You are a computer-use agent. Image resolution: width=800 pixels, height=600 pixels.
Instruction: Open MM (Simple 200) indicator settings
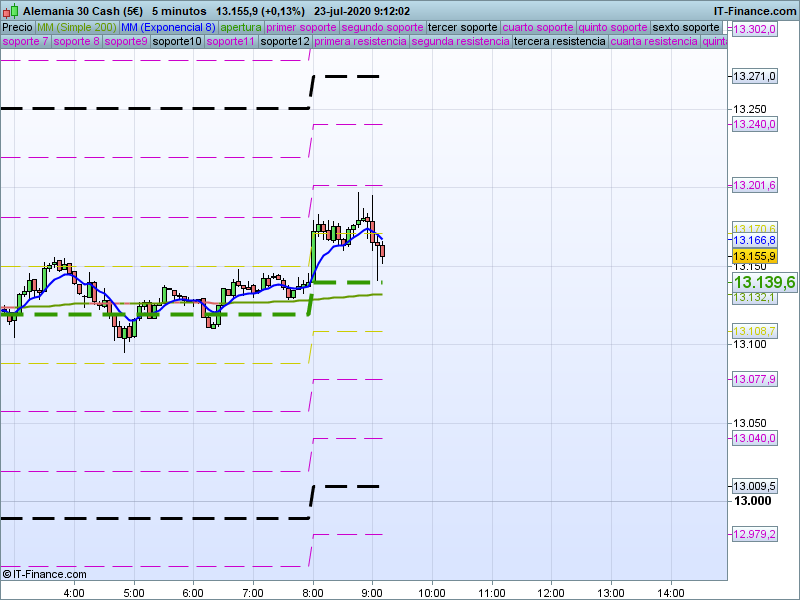coord(77,28)
